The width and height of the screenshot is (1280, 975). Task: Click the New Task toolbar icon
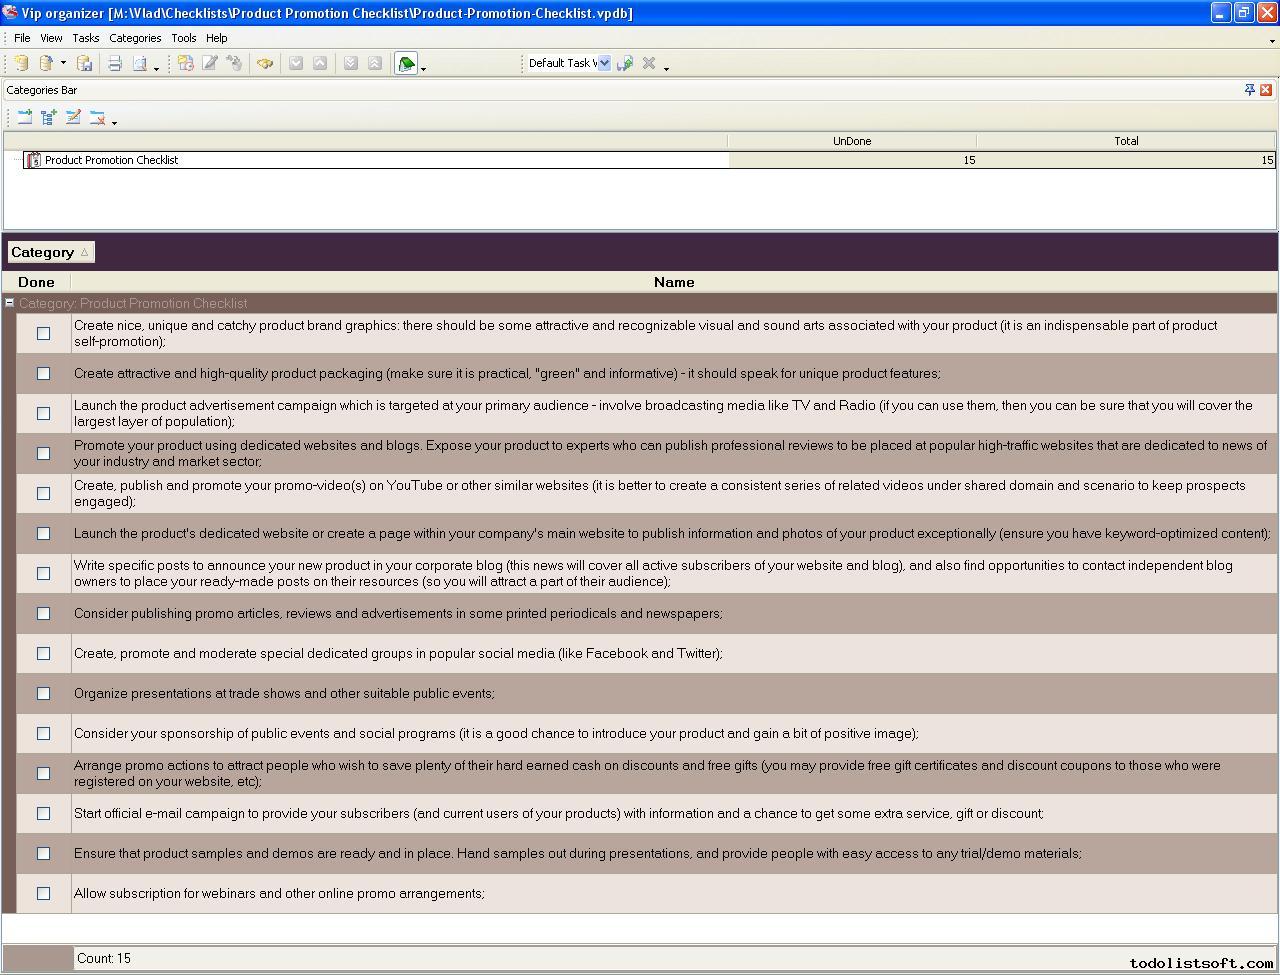click(185, 64)
